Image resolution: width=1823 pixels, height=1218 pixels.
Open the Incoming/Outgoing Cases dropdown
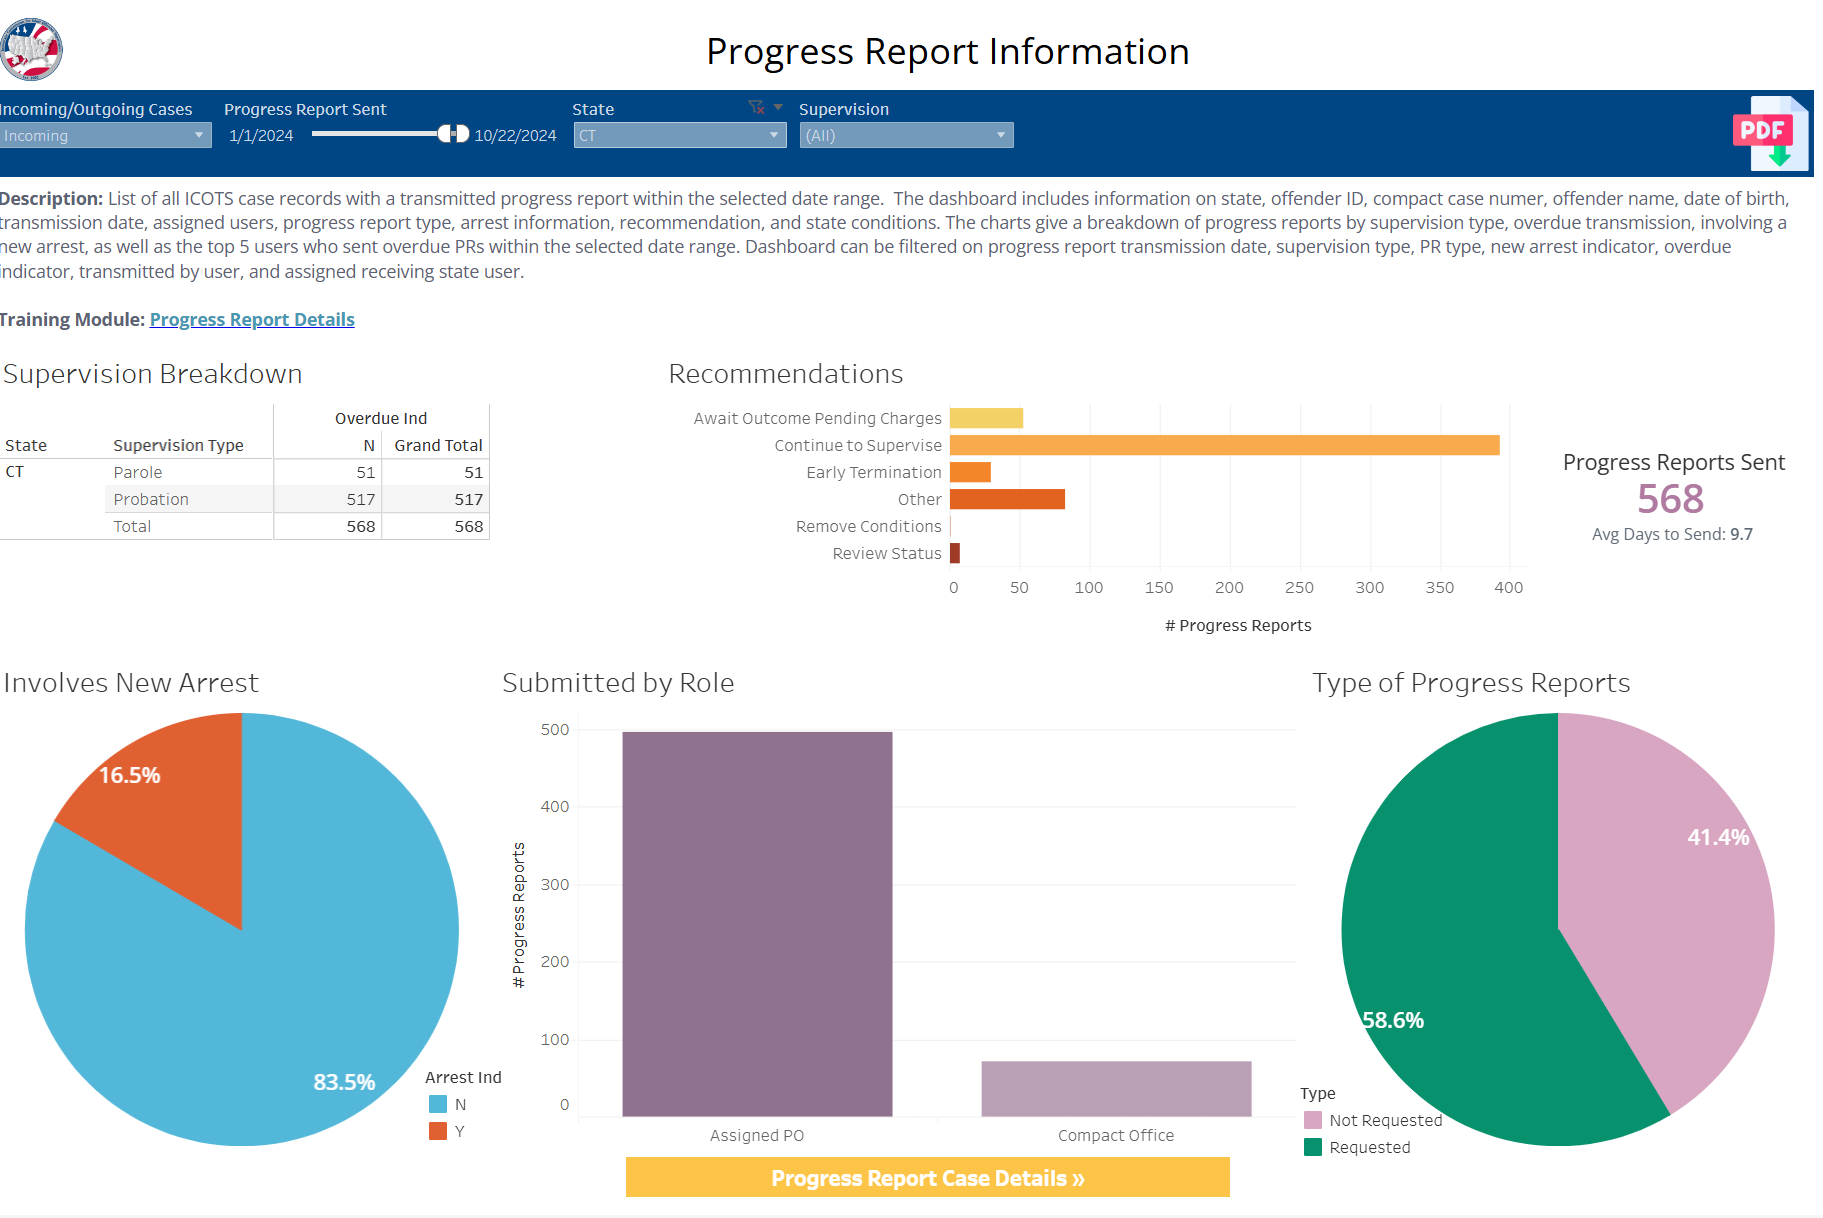pyautogui.click(x=104, y=136)
